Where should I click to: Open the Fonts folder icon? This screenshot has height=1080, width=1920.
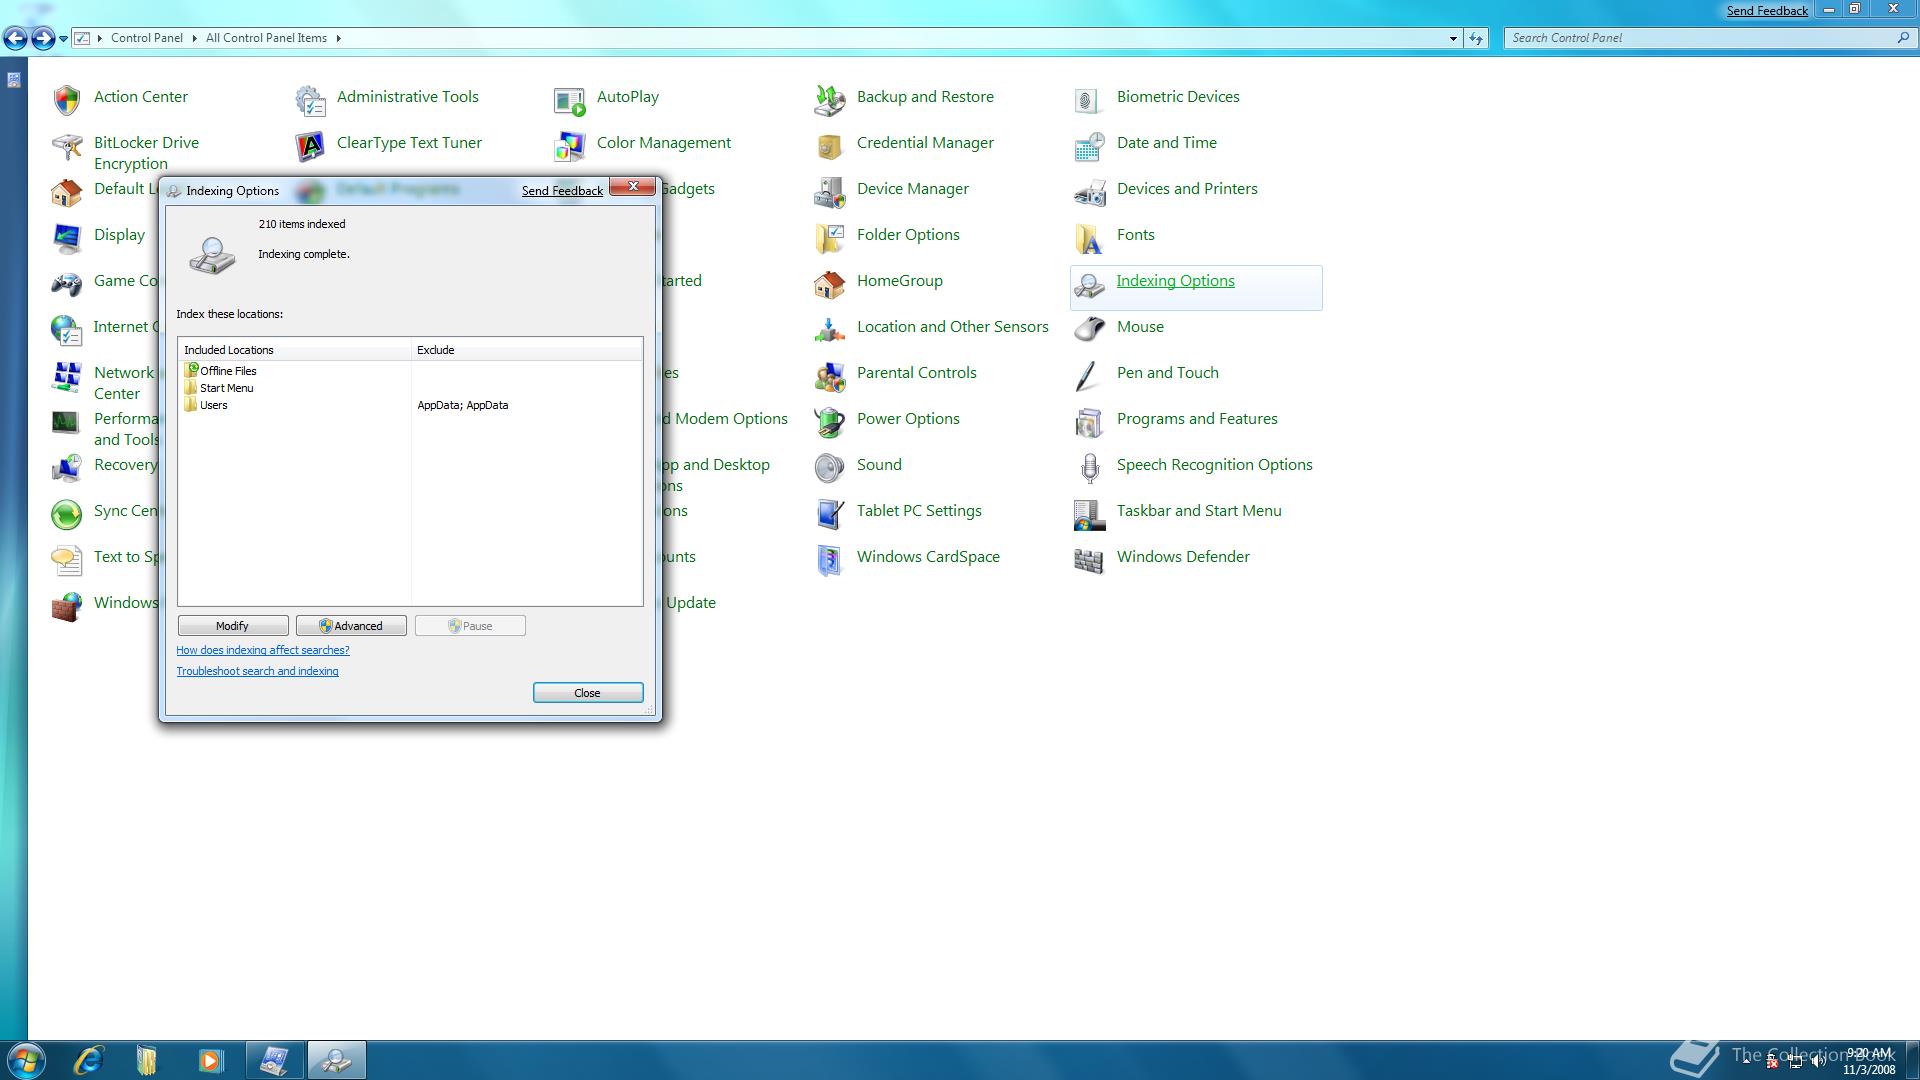pos(1090,238)
